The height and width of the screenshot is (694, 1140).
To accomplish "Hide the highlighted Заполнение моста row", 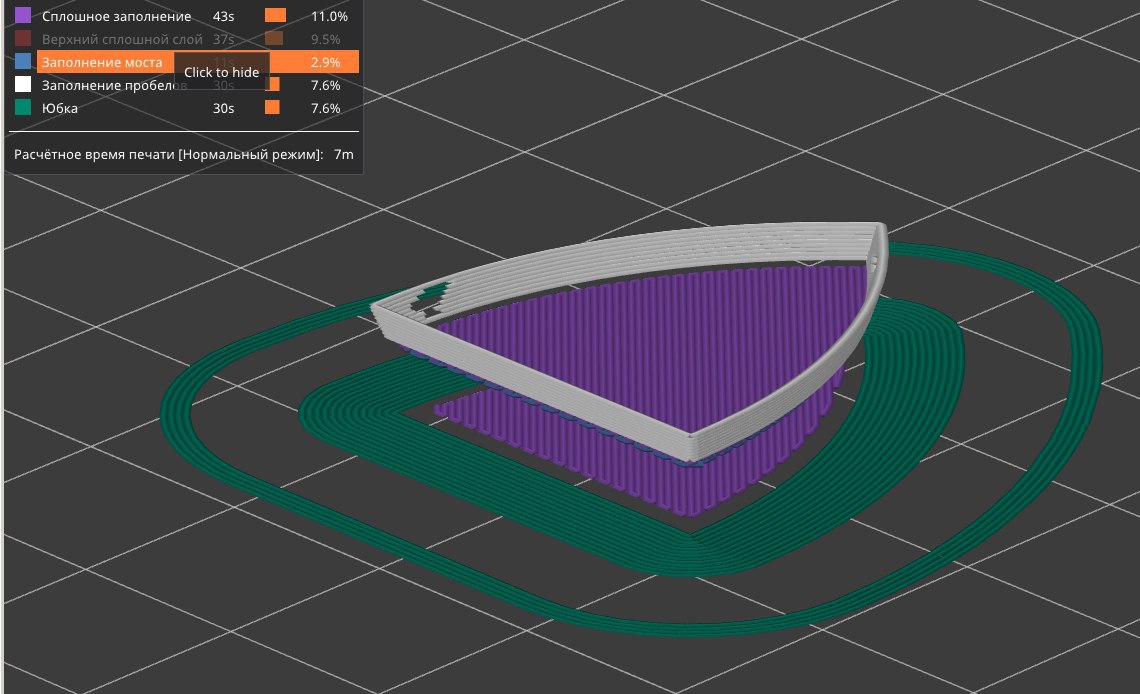I will coord(198,62).
